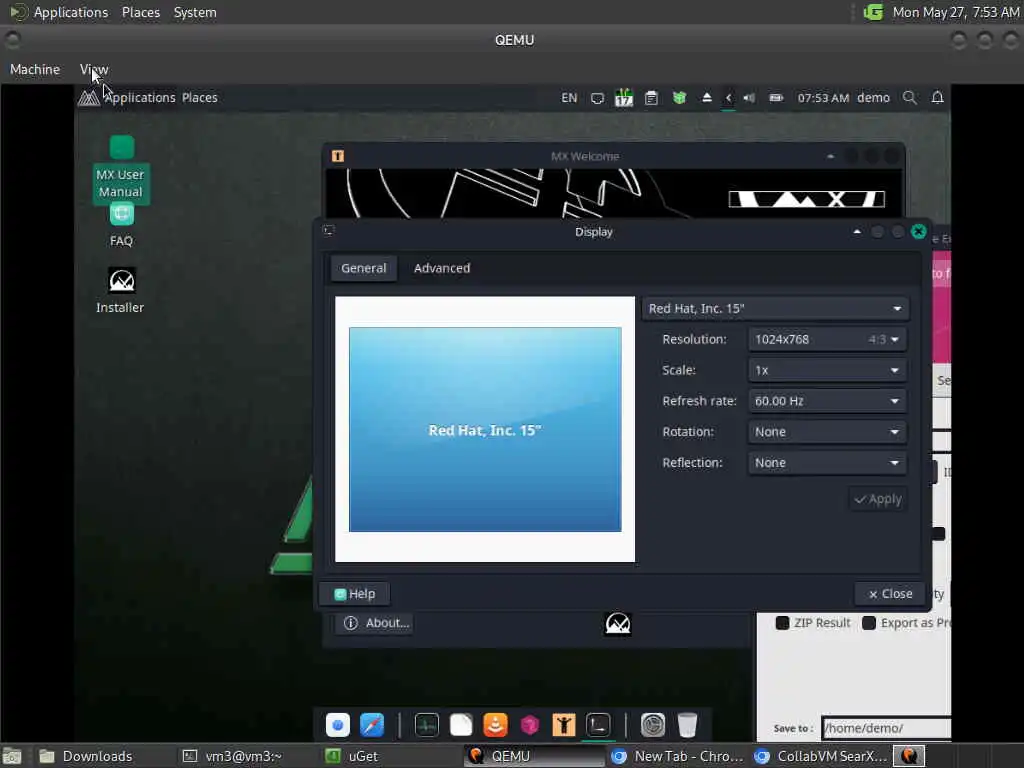Click the Apply button
The image size is (1024, 768).
point(878,499)
